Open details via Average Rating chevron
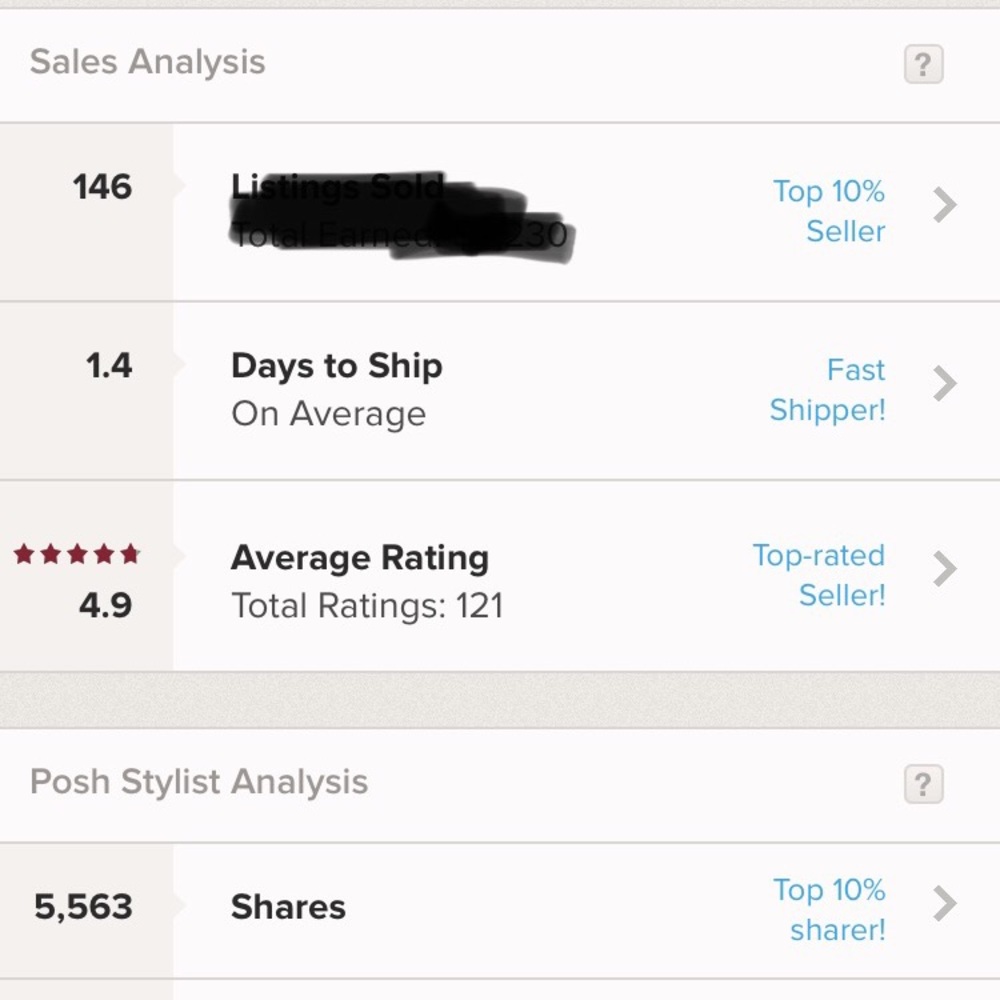Screen dimensions: 1000x1000 click(943, 569)
